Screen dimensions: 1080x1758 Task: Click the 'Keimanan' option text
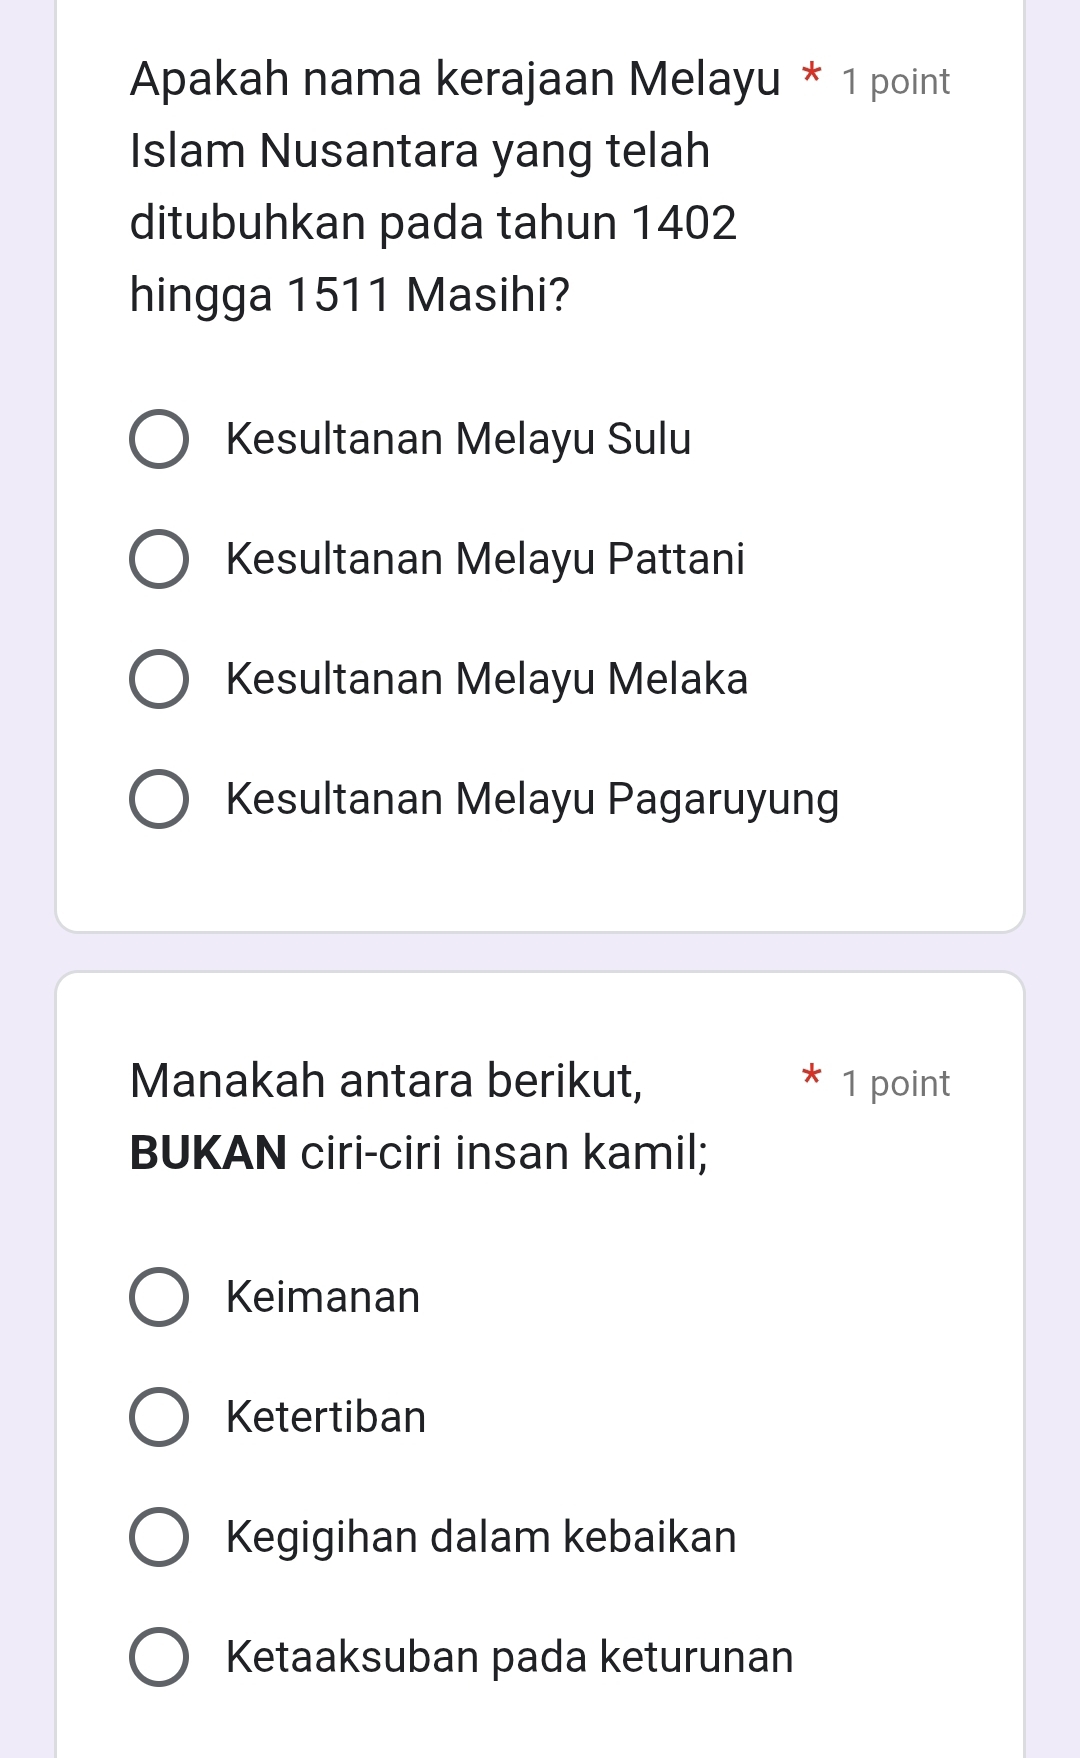pyautogui.click(x=323, y=1297)
